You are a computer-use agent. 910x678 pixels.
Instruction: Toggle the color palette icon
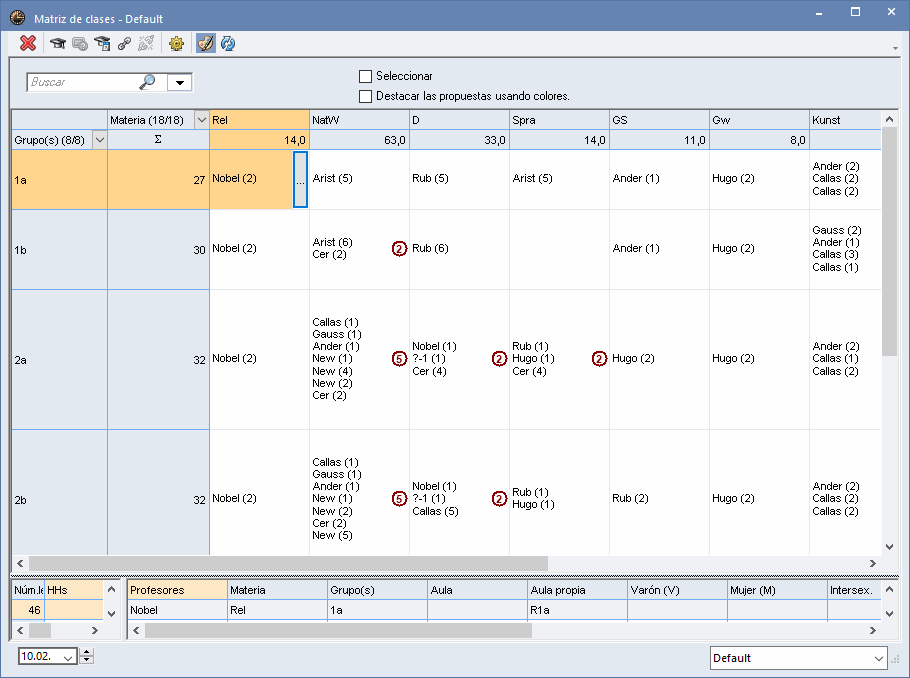pos(205,43)
